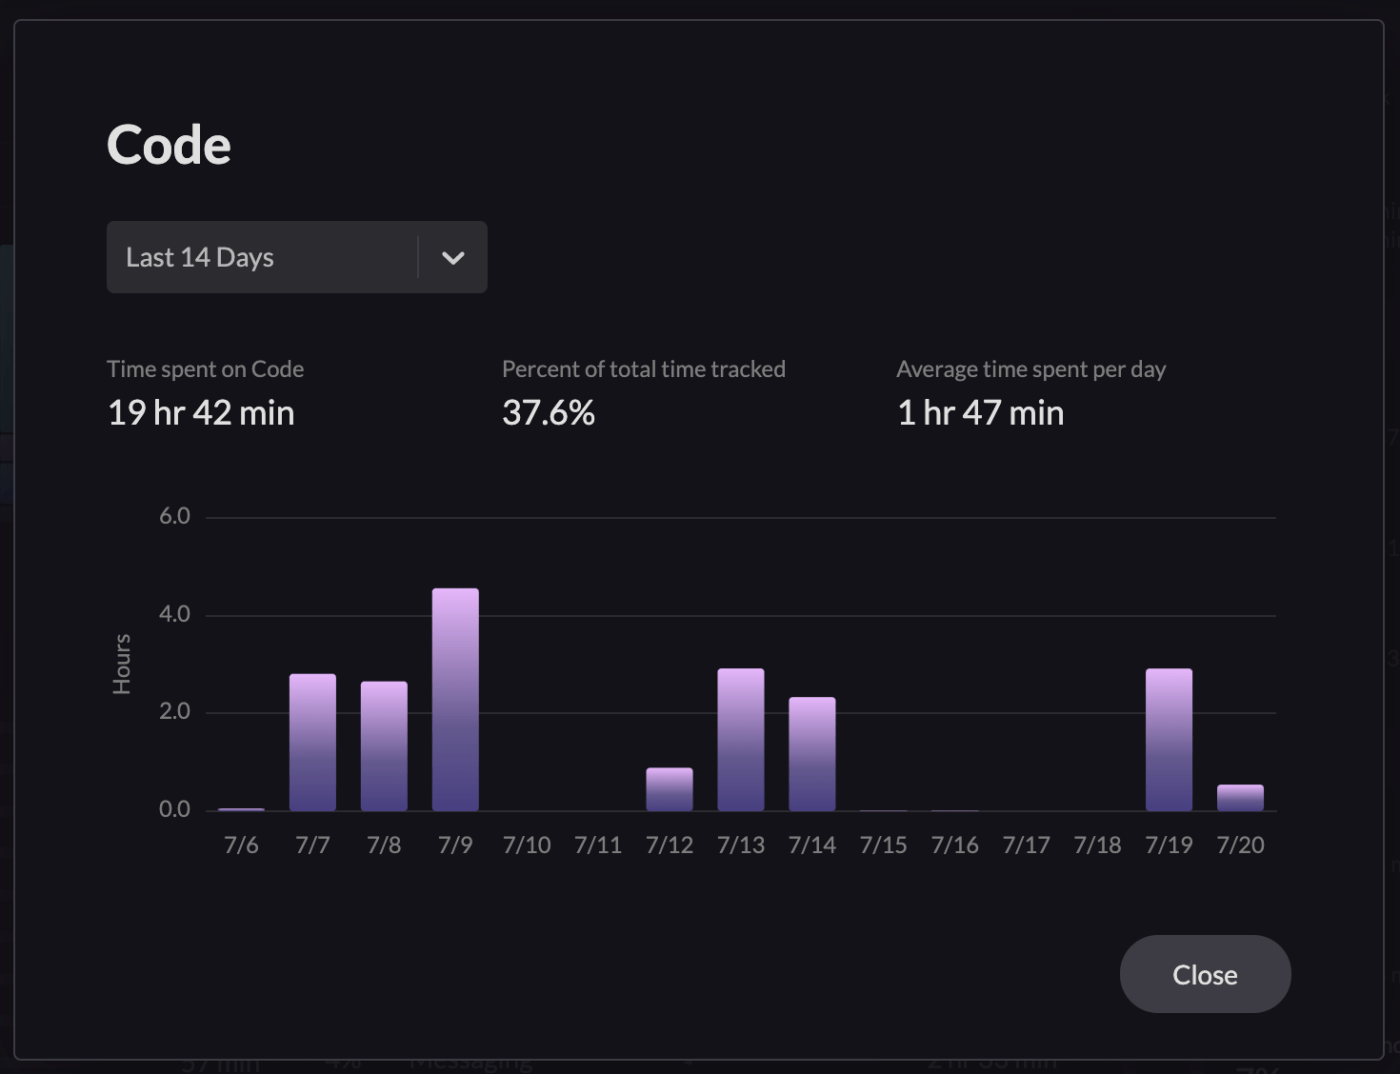1400x1074 pixels.
Task: Click the Time spent on Code statistic
Action: [200, 412]
